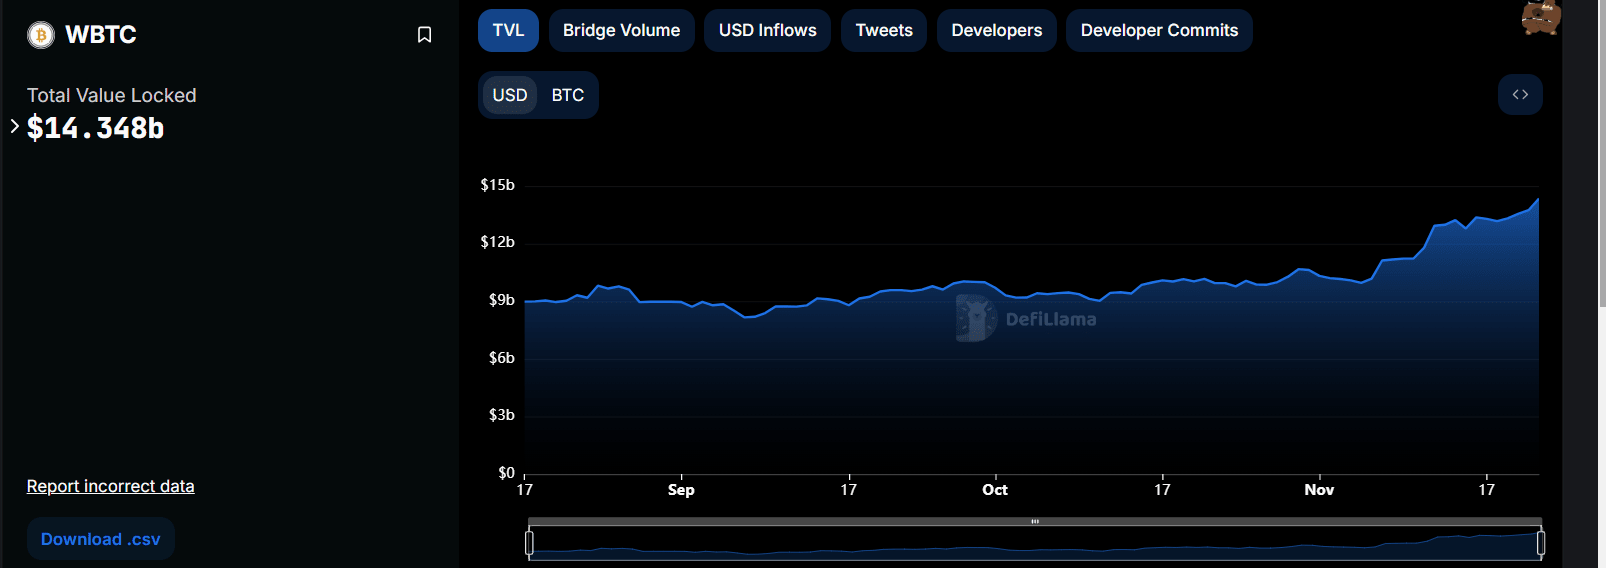Open the Report incorrect data link

(110, 486)
